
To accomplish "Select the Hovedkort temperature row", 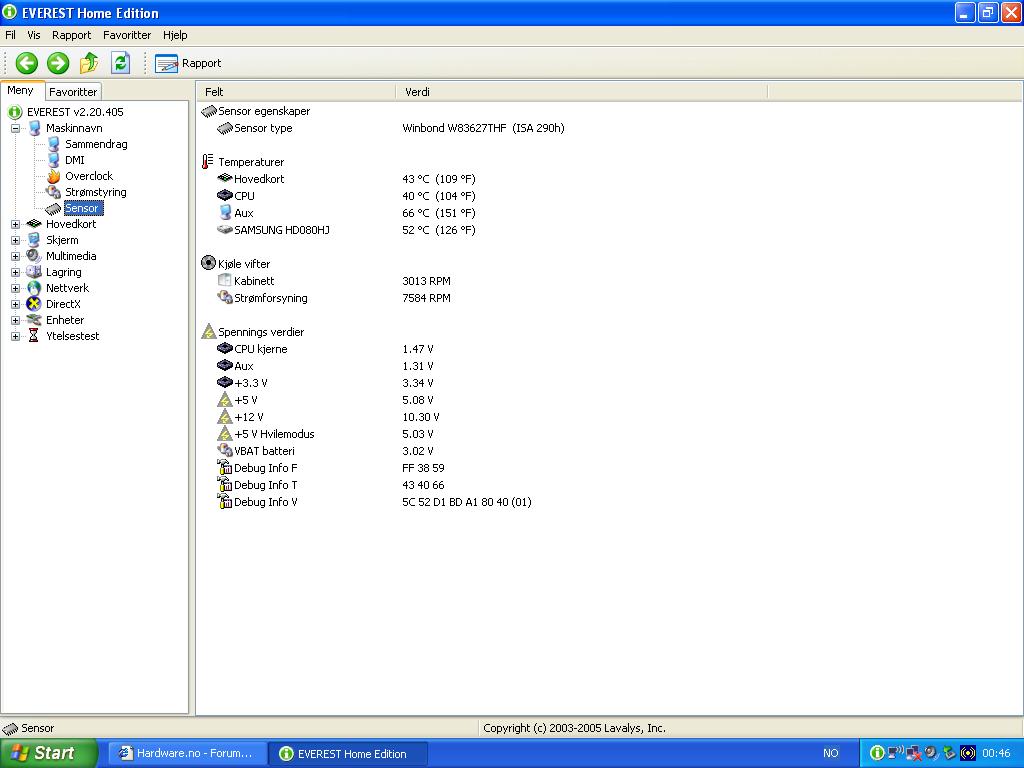I will tap(346, 179).
